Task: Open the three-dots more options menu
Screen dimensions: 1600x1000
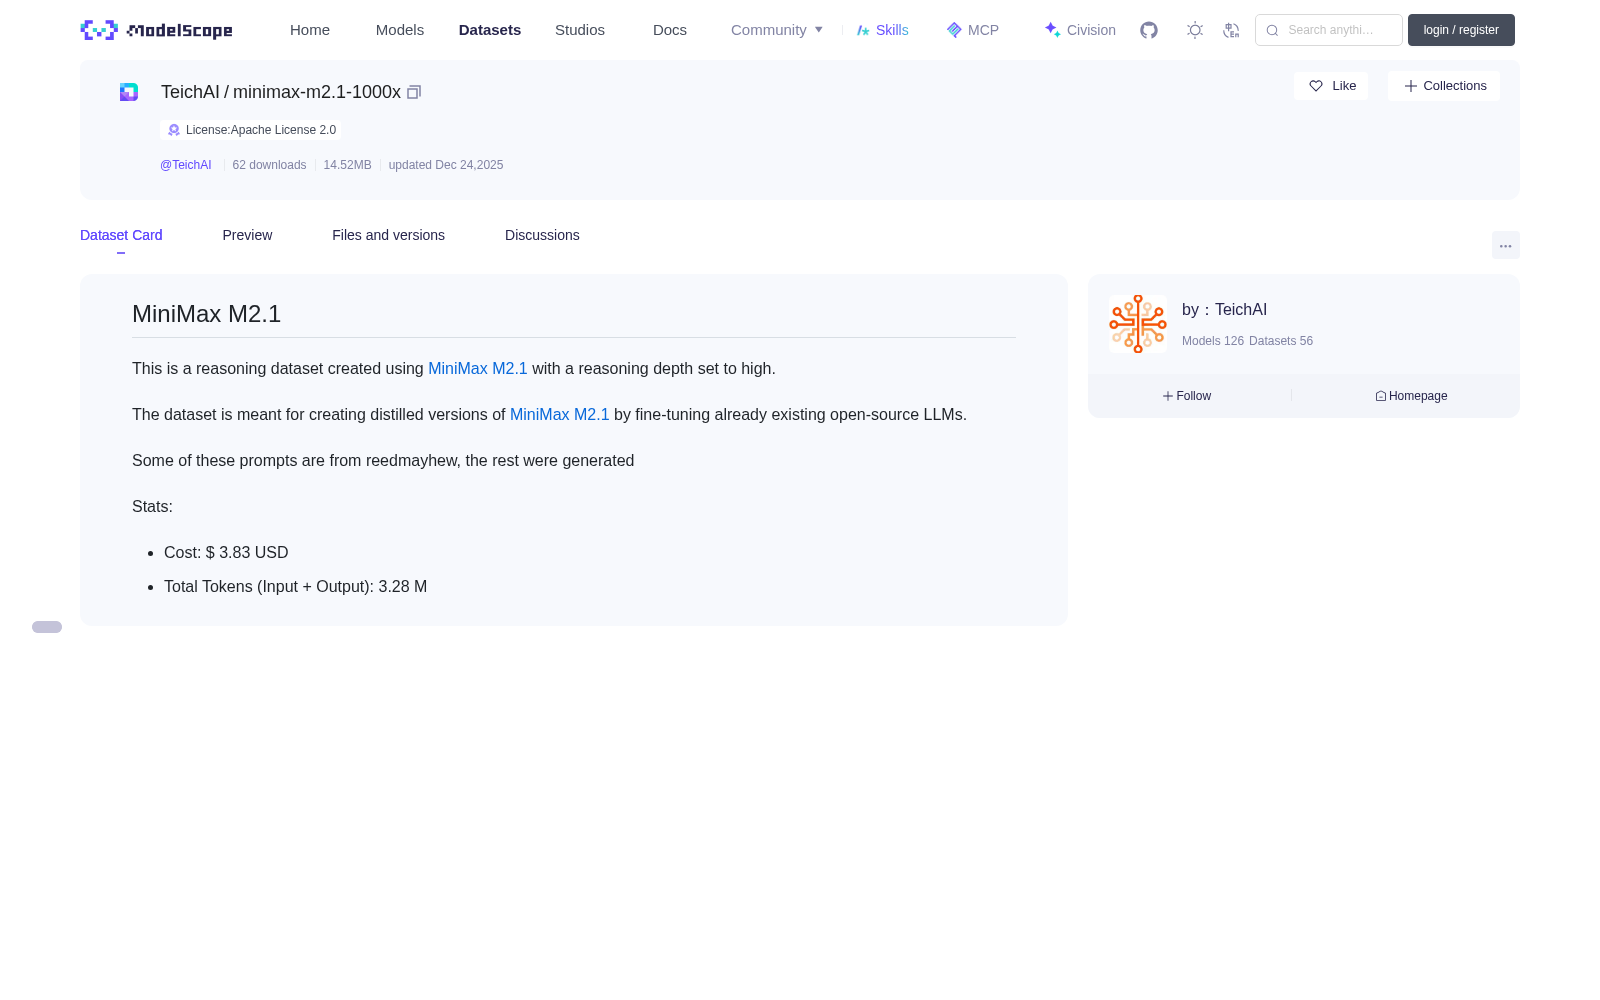Action: [1506, 245]
